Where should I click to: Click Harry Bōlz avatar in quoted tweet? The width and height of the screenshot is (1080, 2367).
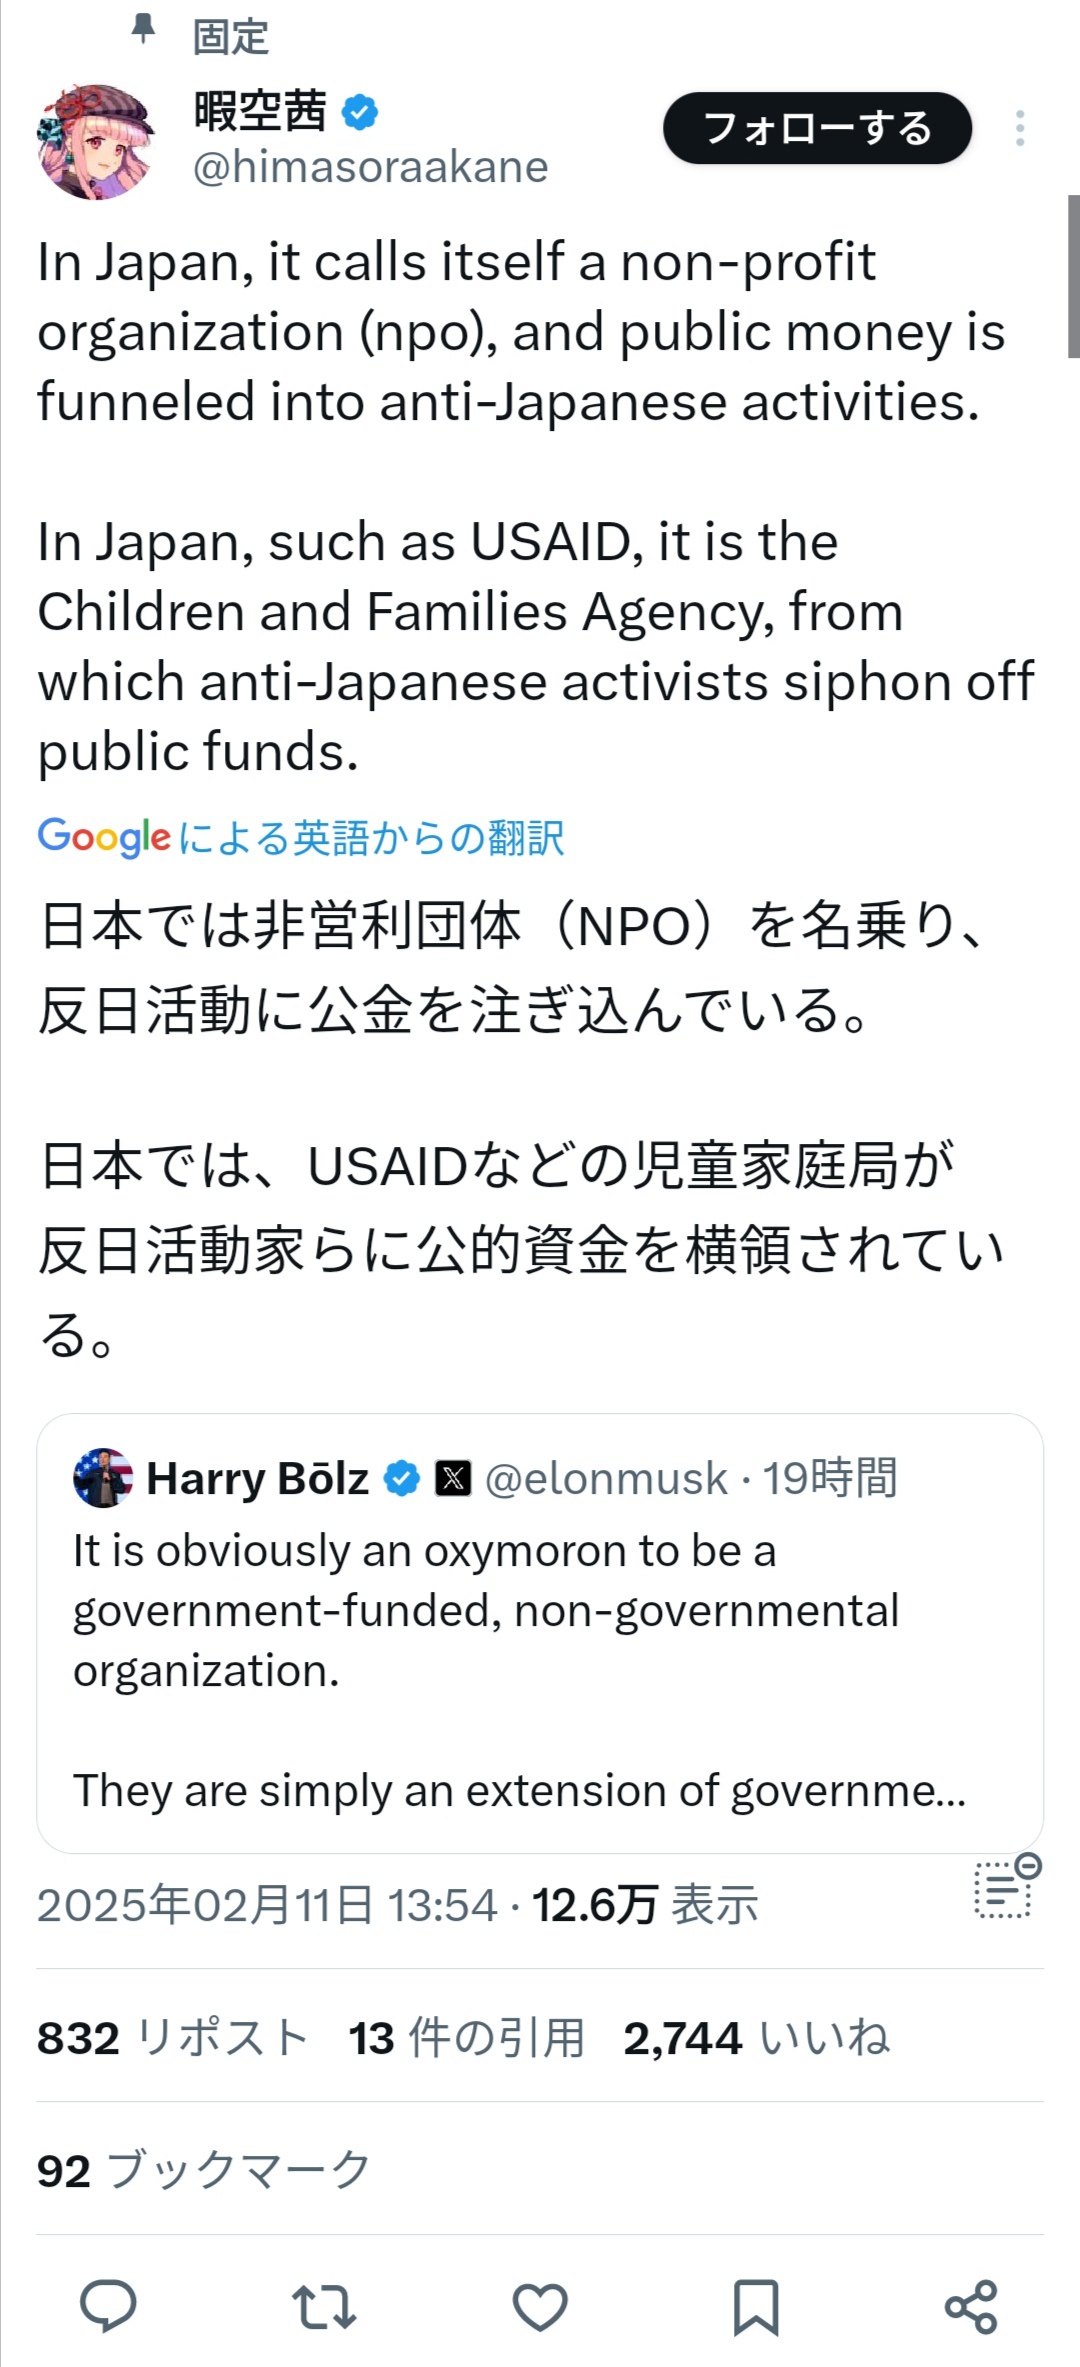(x=103, y=1477)
